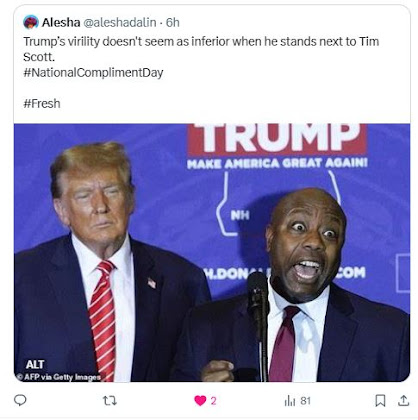Enlarge the attached rally photo
Screen dimensions: 418x420
click(212, 252)
